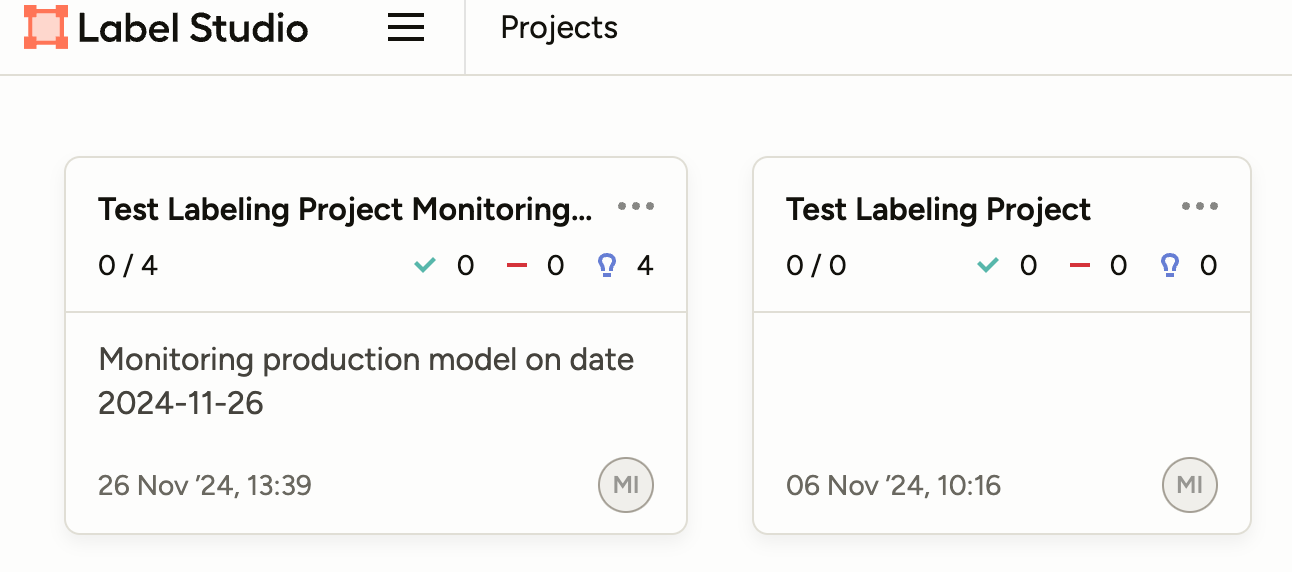Click the Label Studio logo icon
The height and width of the screenshot is (572, 1292).
46,28
